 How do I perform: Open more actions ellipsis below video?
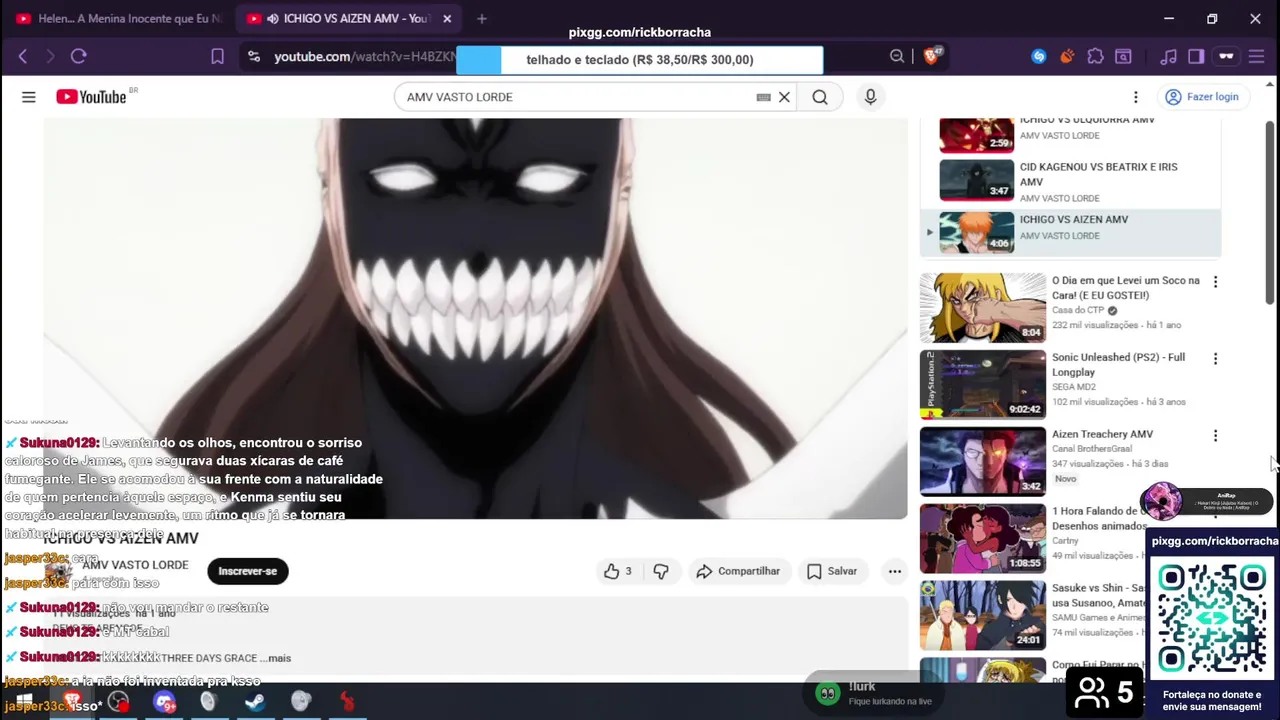895,571
